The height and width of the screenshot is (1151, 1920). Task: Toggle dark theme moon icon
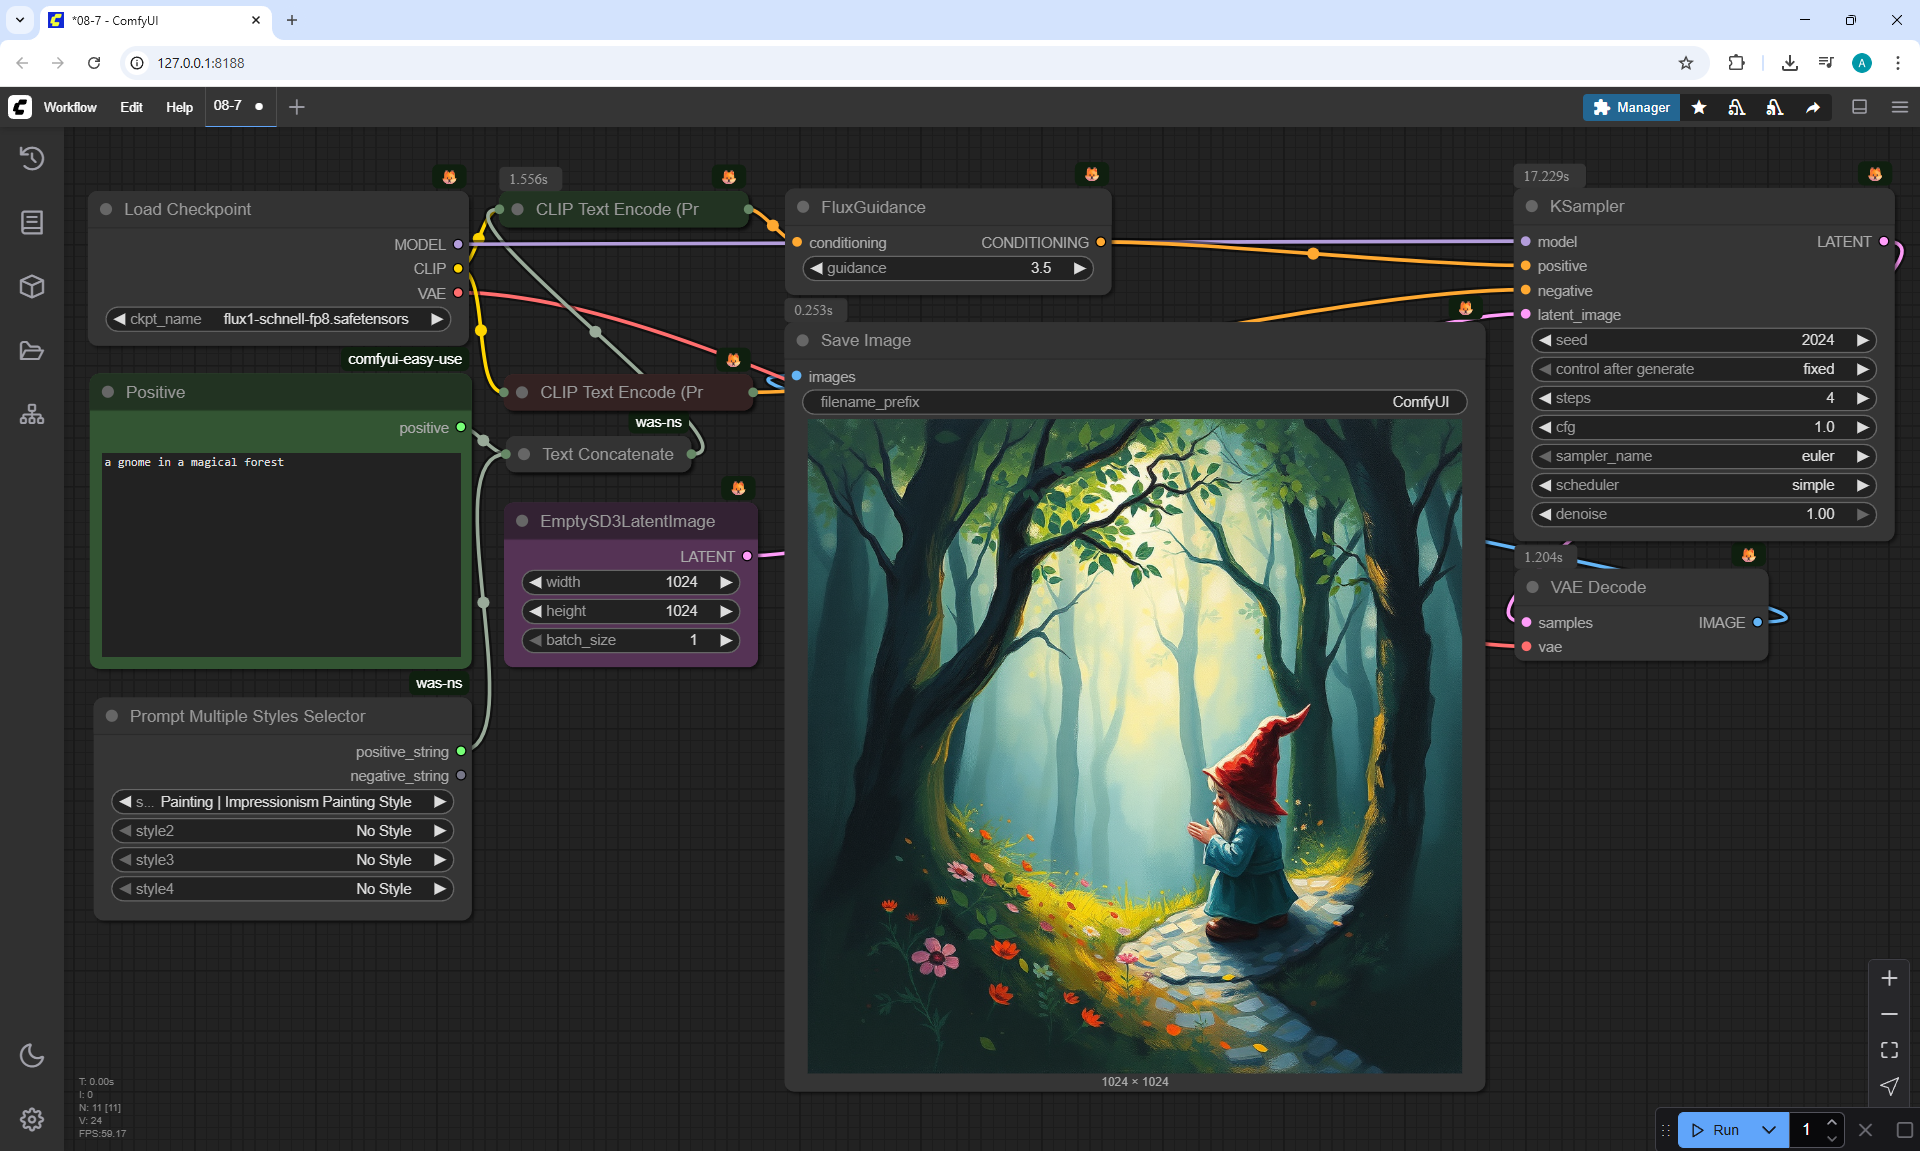32,1055
